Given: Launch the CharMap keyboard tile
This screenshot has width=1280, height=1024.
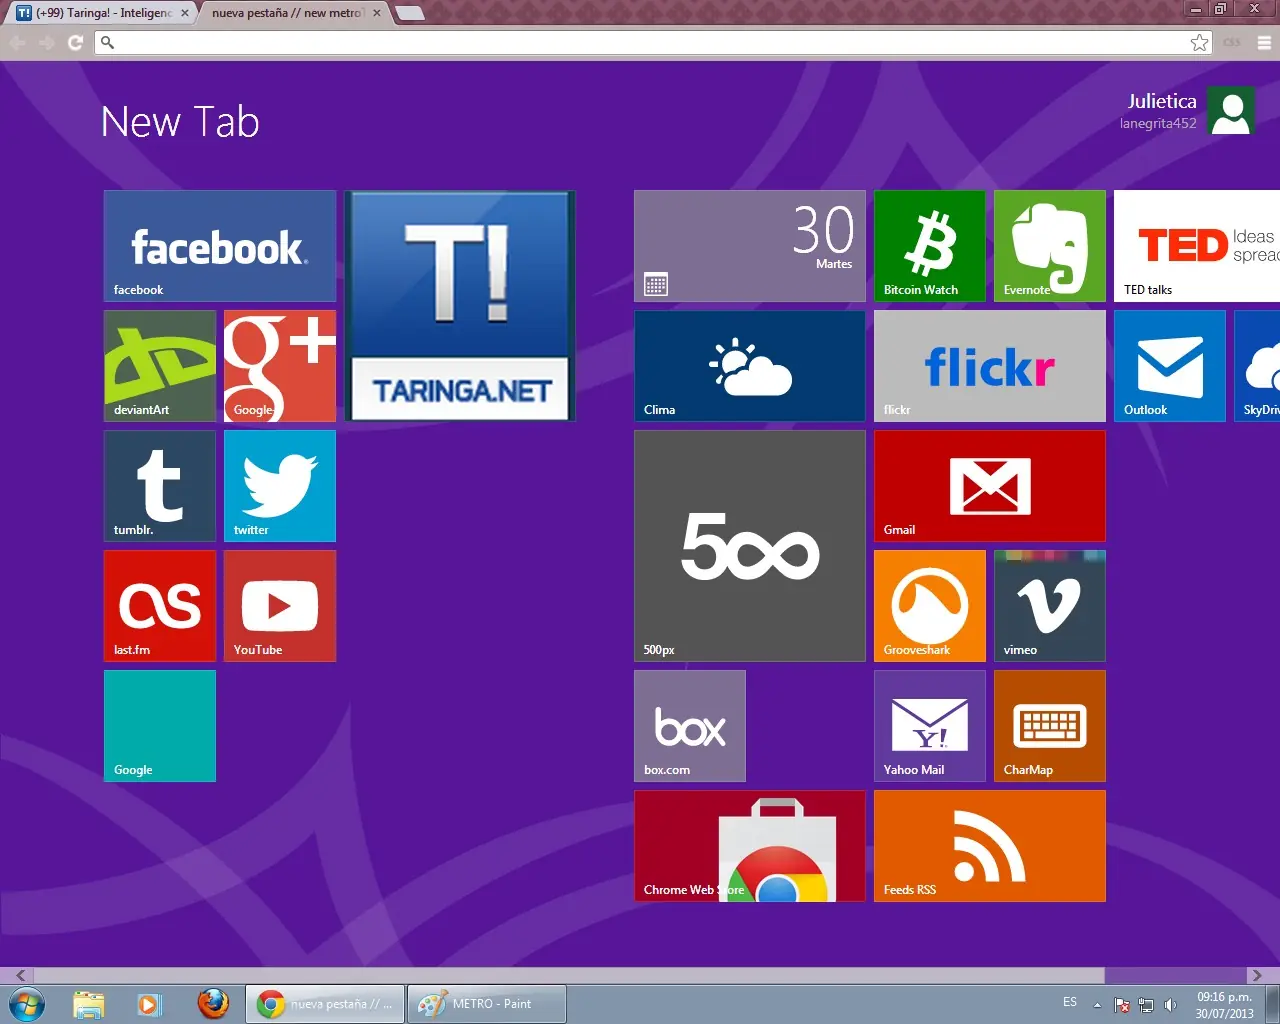Looking at the screenshot, I should coord(1050,726).
